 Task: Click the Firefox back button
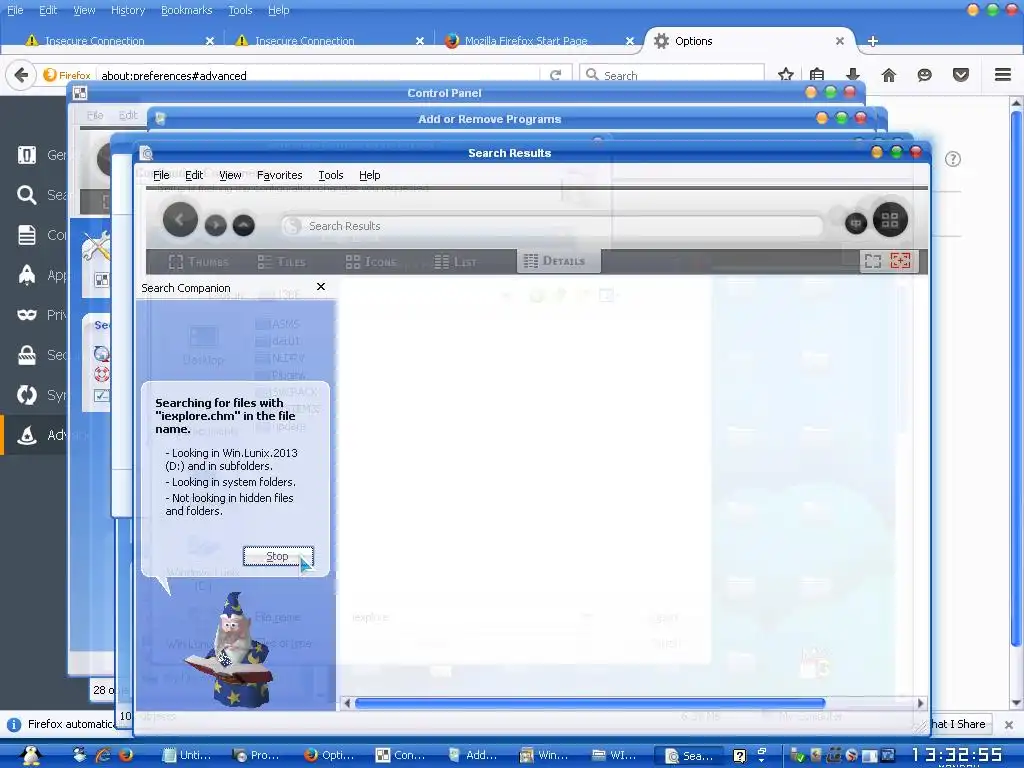[x=21, y=75]
